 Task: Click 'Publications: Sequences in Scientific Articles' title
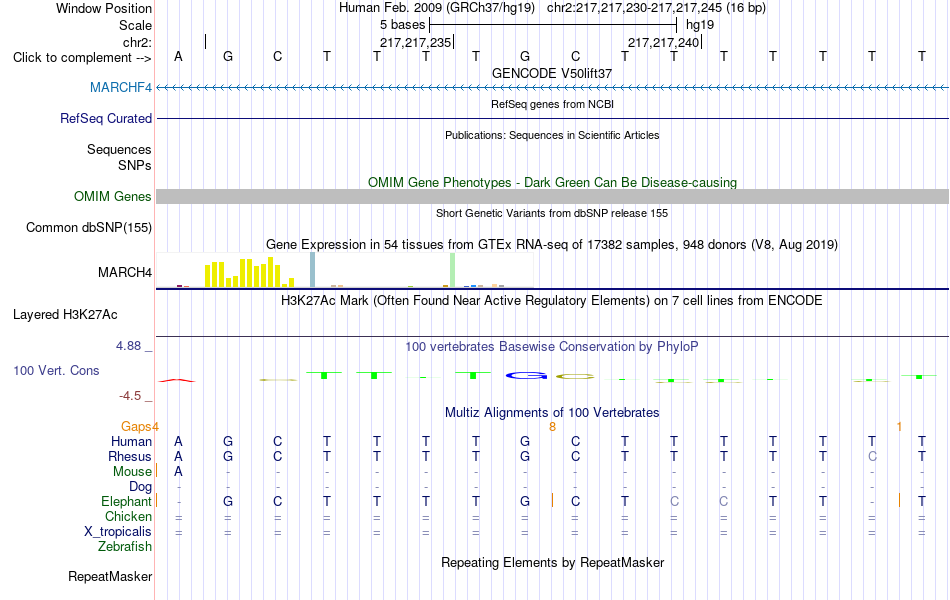pyautogui.click(x=552, y=135)
